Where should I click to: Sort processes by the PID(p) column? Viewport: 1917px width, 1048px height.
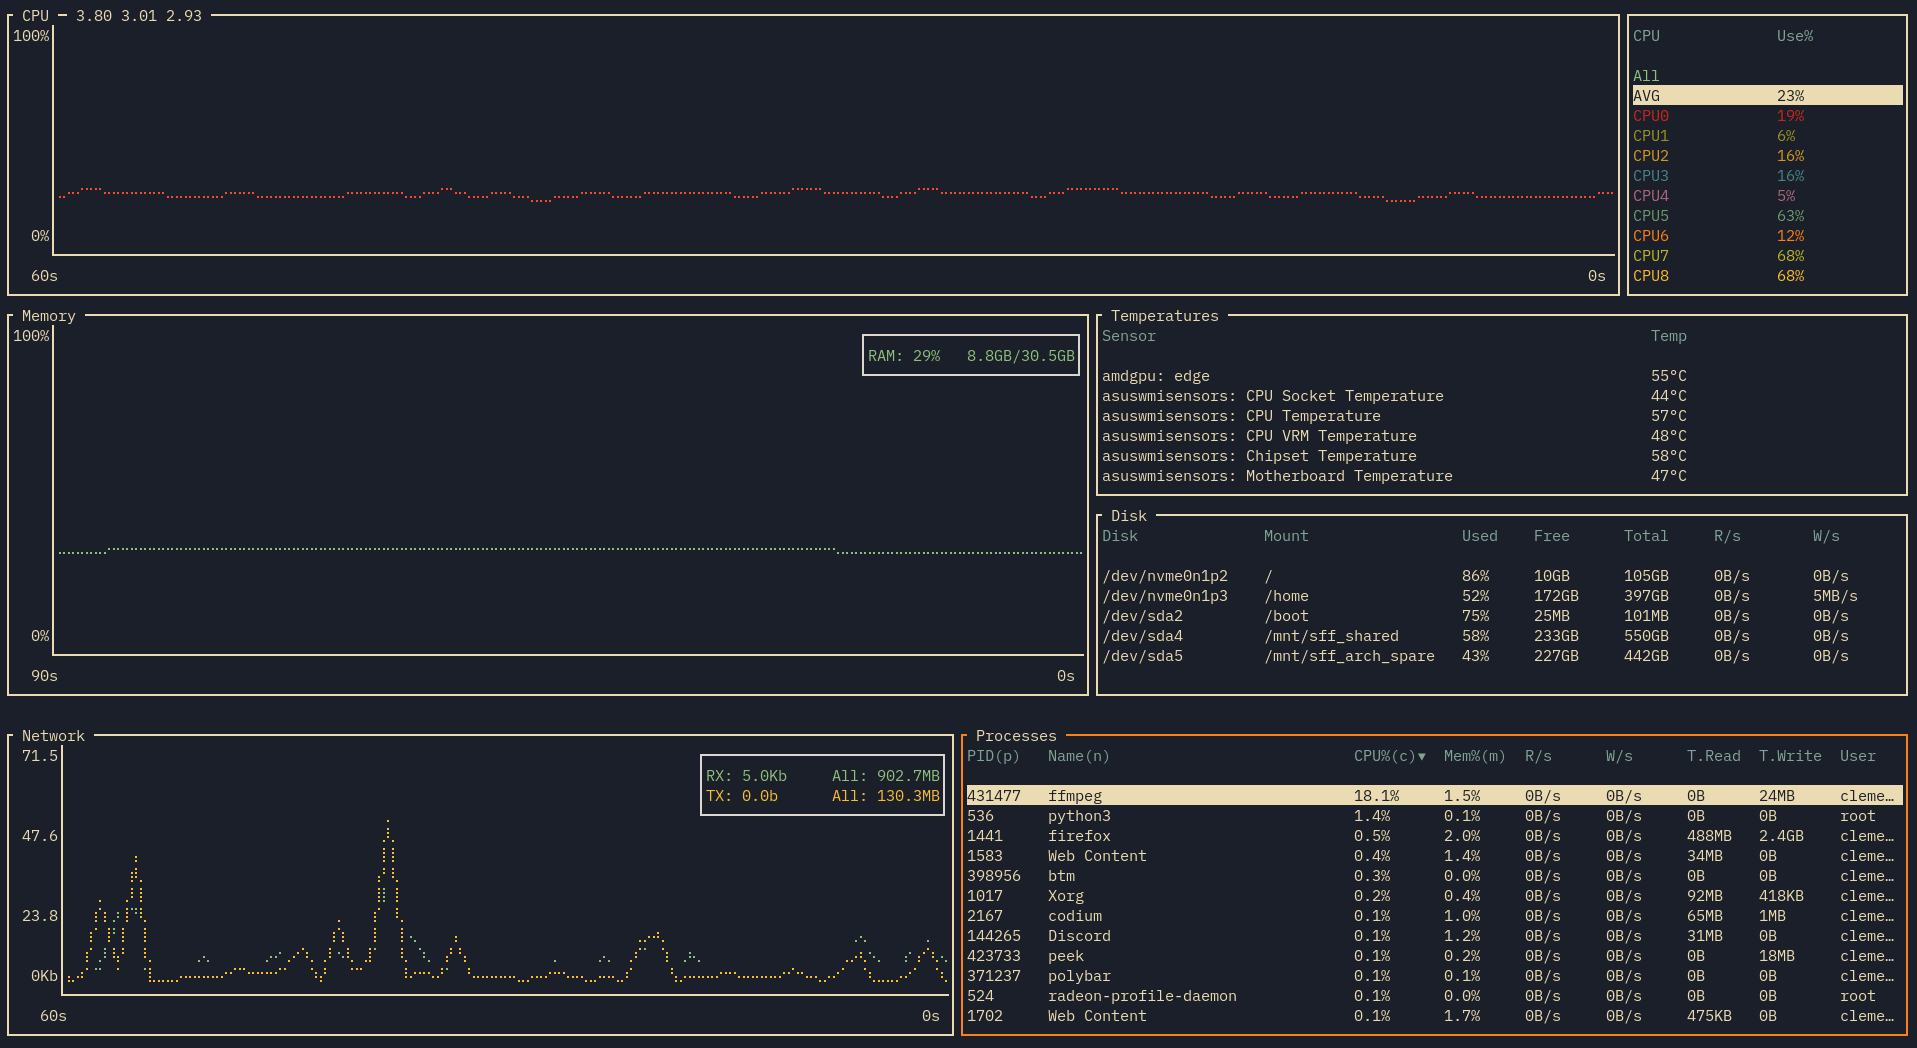coord(992,756)
